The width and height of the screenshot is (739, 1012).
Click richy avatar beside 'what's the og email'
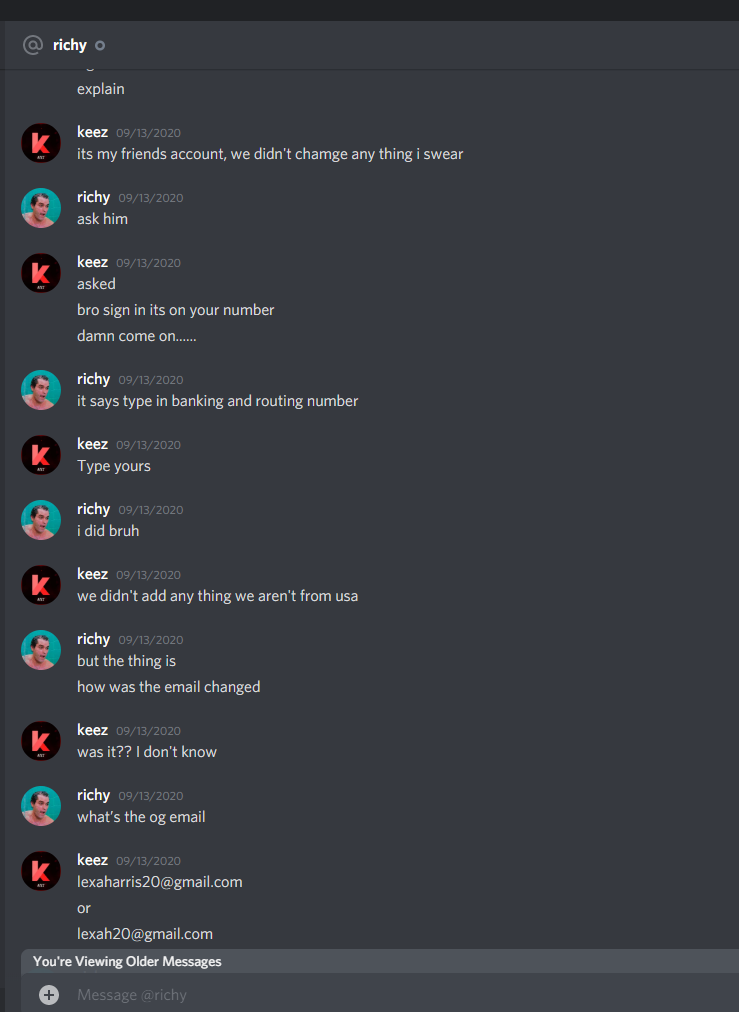pyautogui.click(x=41, y=805)
